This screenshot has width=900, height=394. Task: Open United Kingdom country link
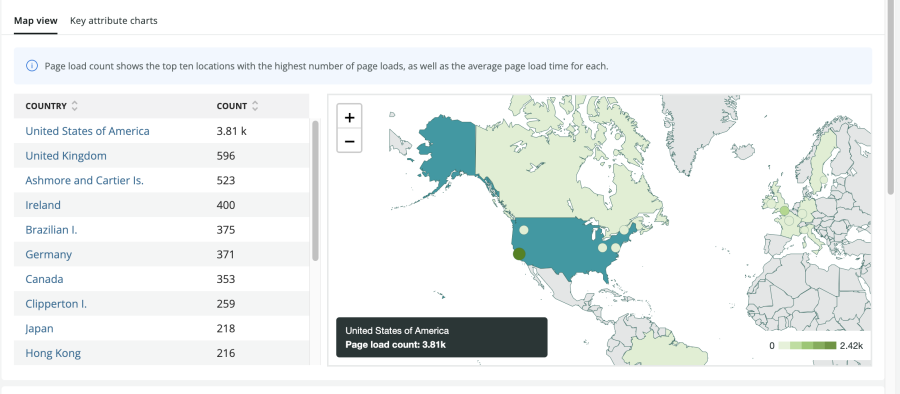(66, 156)
